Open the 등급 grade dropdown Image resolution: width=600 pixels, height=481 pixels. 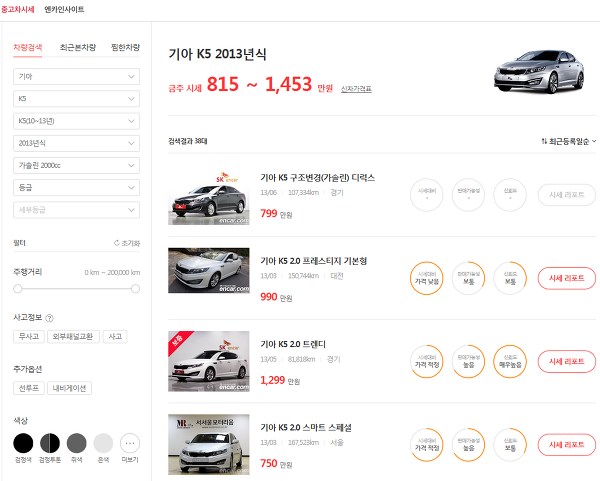[77, 188]
